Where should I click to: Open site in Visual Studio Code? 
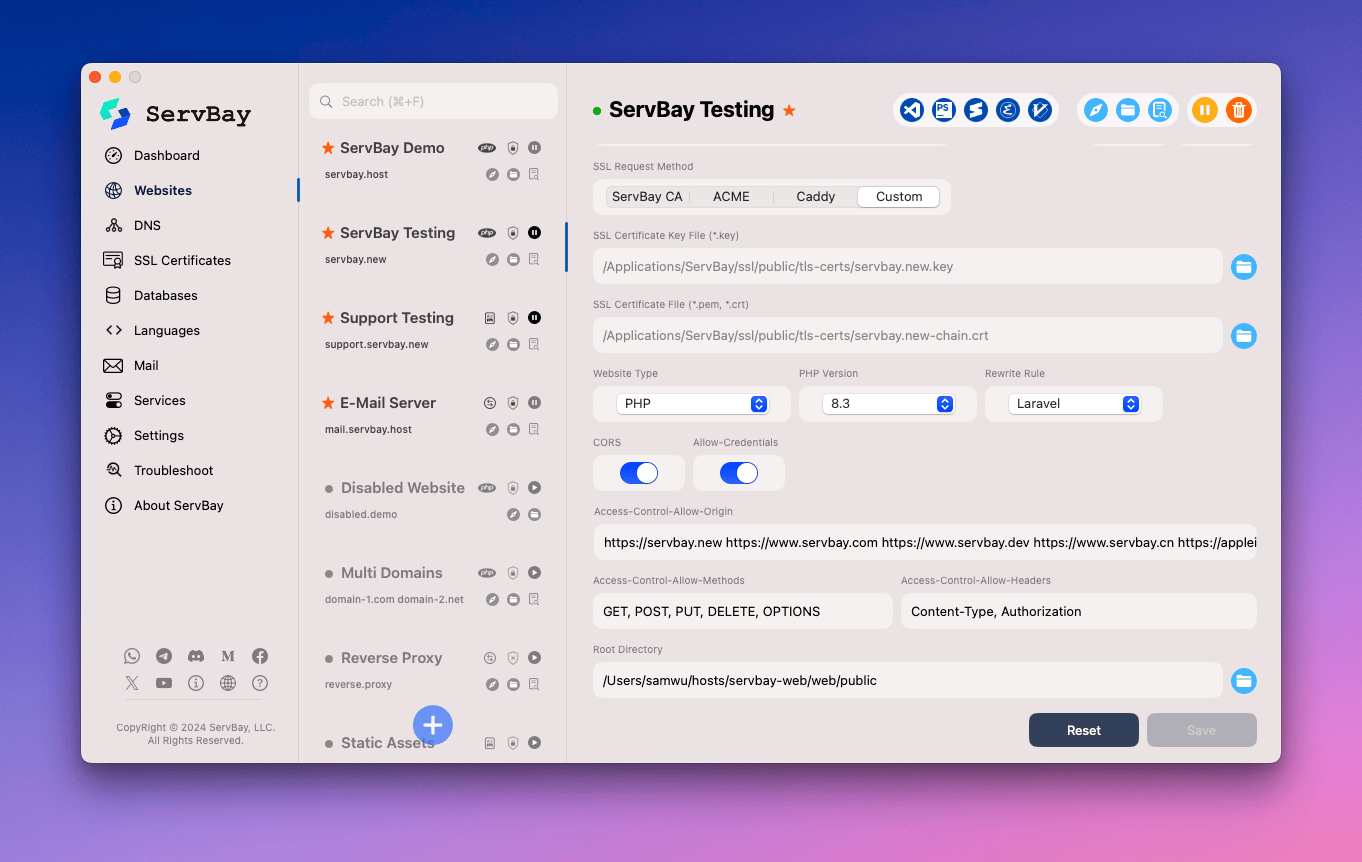[911, 110]
